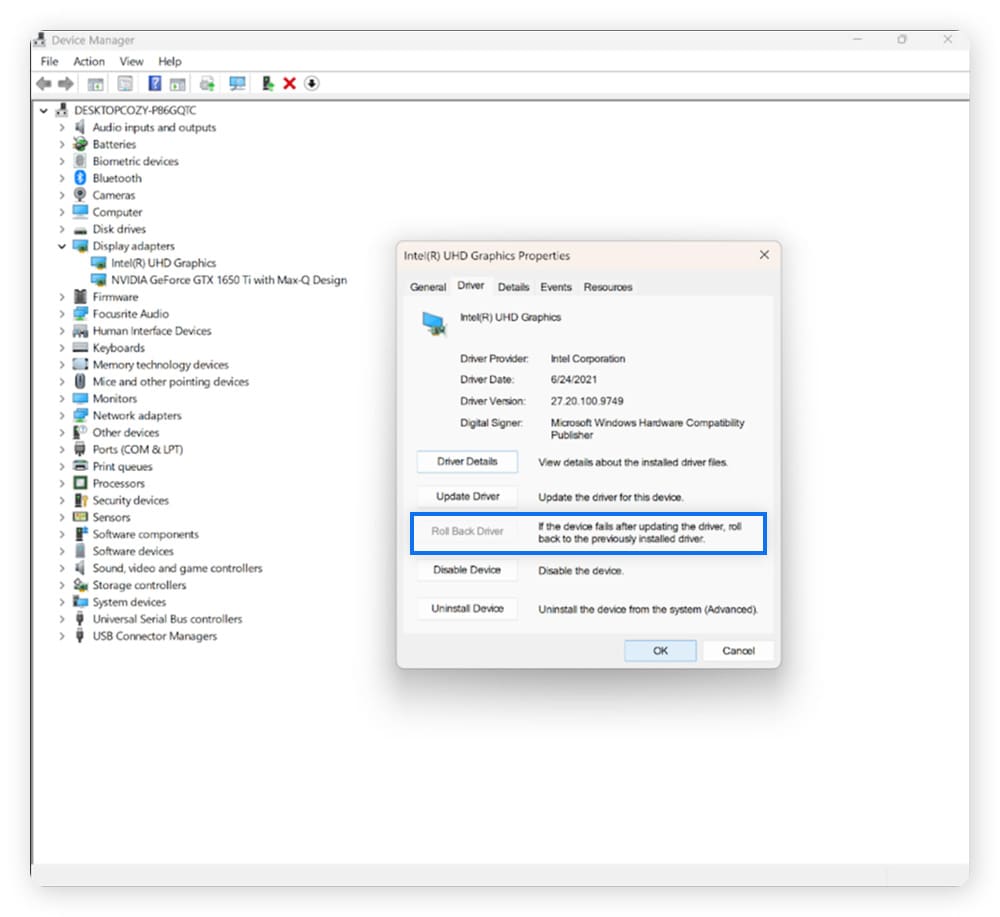Expand the Human Interface Devices node
1000x917 pixels.
click(x=62, y=331)
